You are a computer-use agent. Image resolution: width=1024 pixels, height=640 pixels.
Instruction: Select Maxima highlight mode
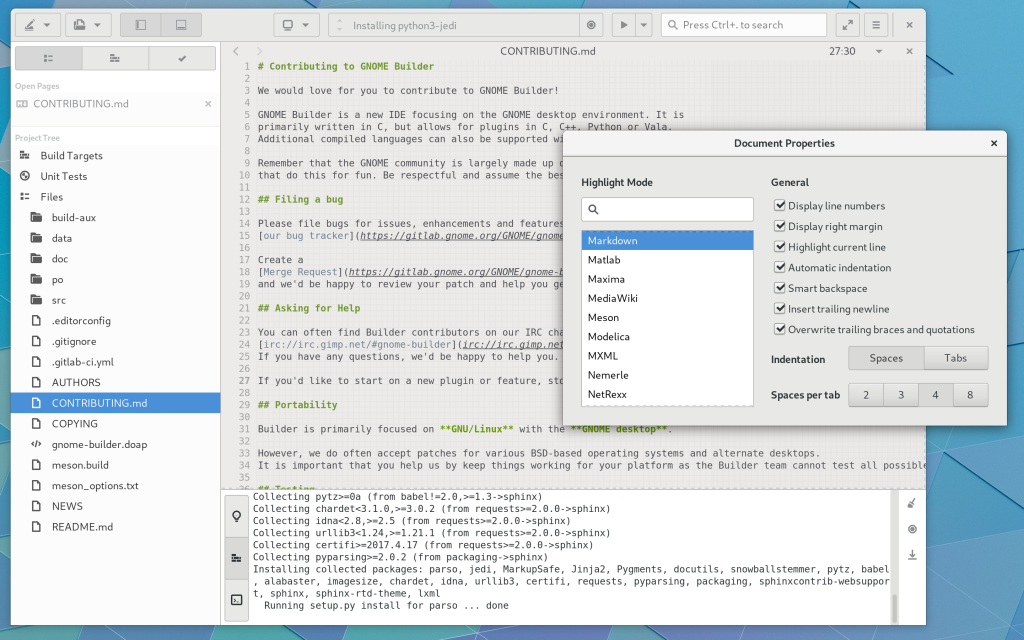click(667, 279)
